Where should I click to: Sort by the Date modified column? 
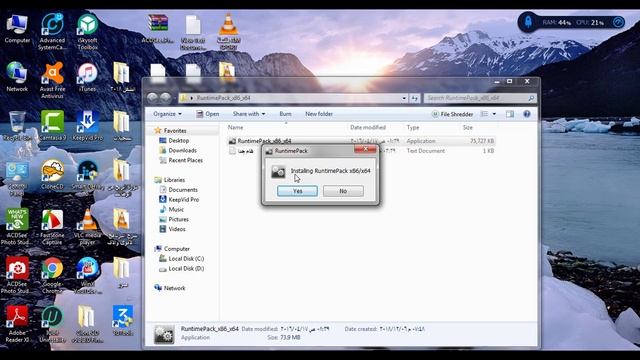[368, 127]
